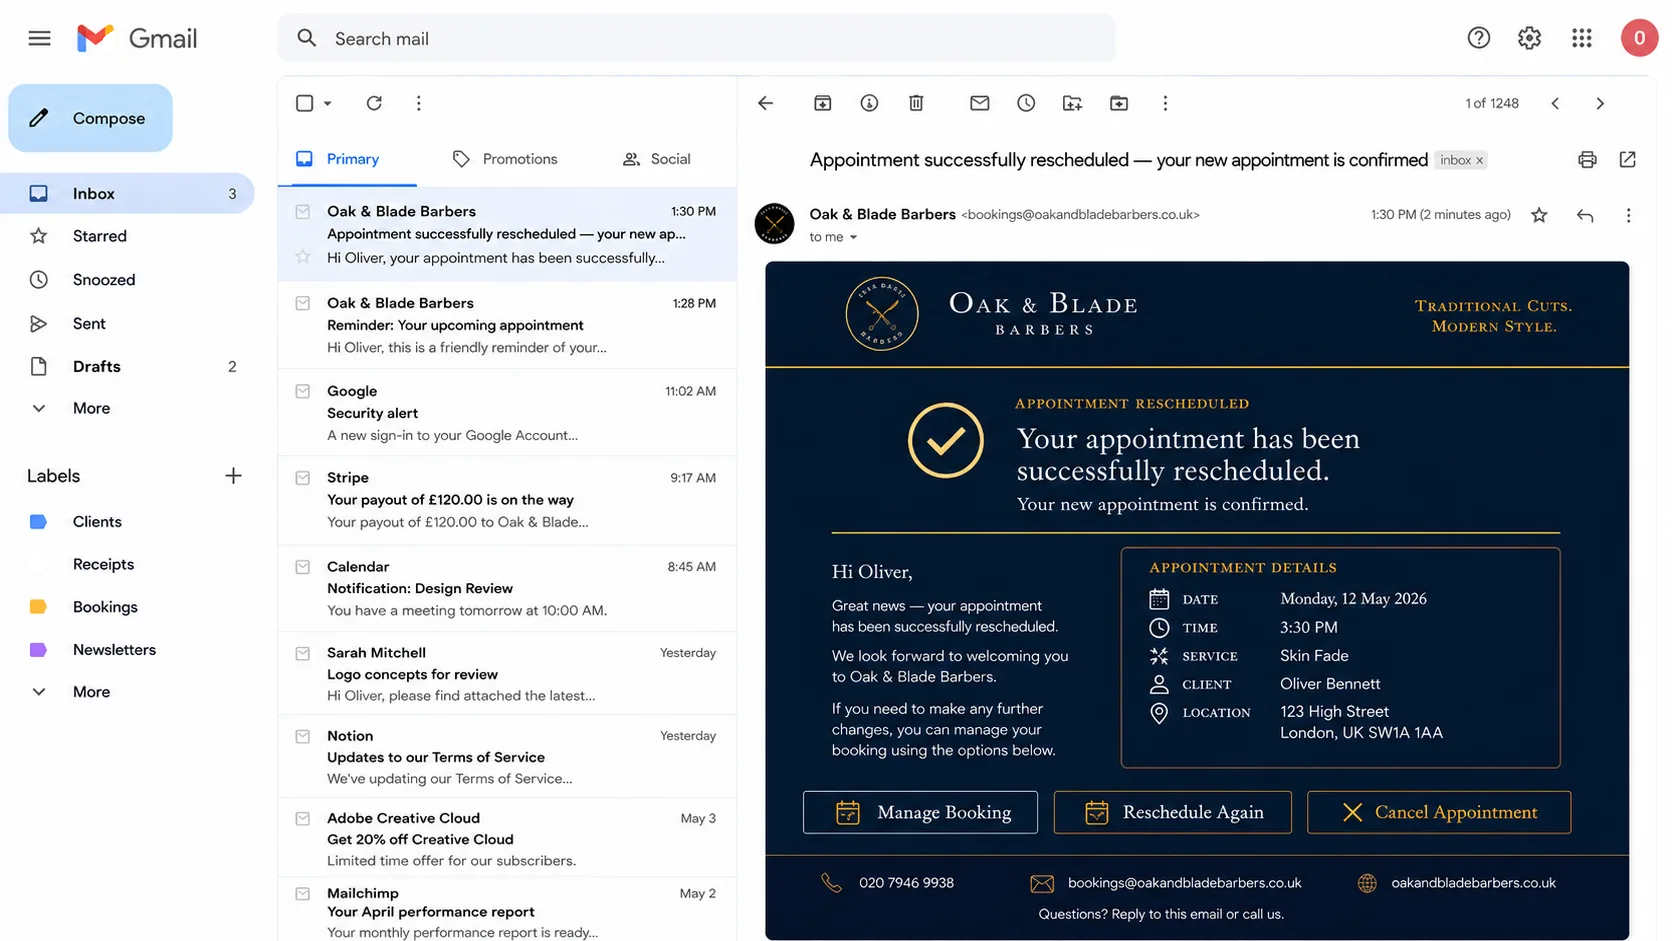Image resolution: width=1672 pixels, height=941 pixels.
Task: Create a new label plus icon
Action: point(233,476)
